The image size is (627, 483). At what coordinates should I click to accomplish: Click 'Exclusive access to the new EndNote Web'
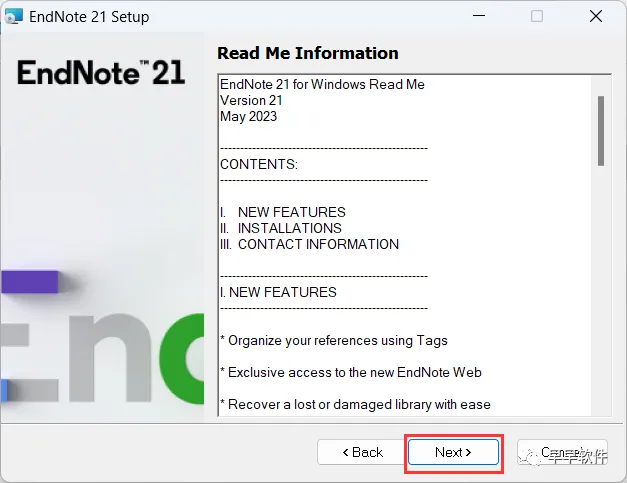(x=351, y=372)
